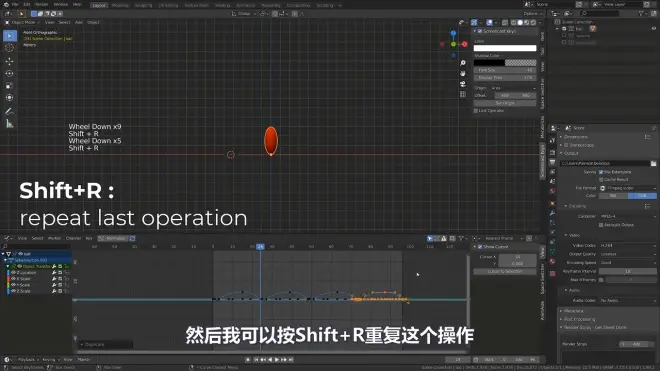Open the Layout workspace tab

(99, 5)
